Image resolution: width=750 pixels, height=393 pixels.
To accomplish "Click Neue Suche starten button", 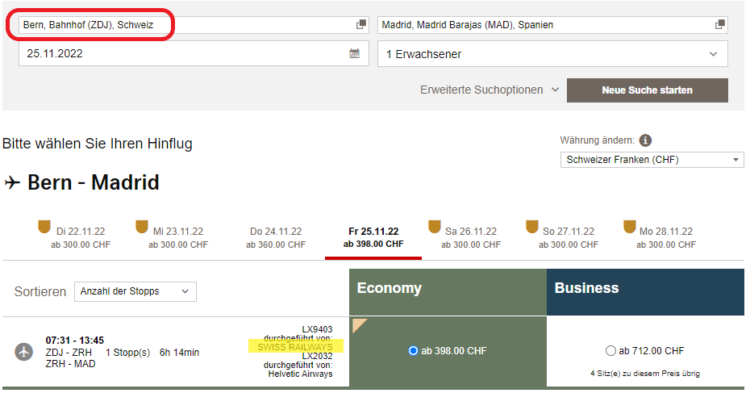I will tap(647, 90).
